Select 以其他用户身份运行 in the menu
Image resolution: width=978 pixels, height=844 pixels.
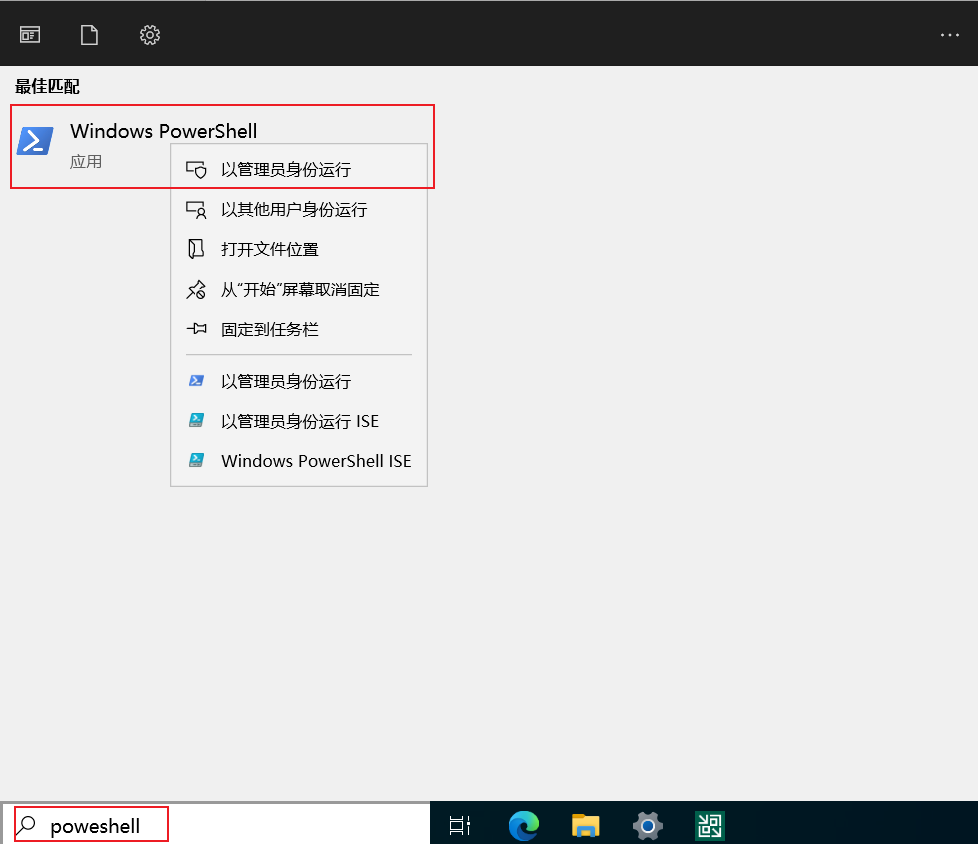(x=292, y=209)
